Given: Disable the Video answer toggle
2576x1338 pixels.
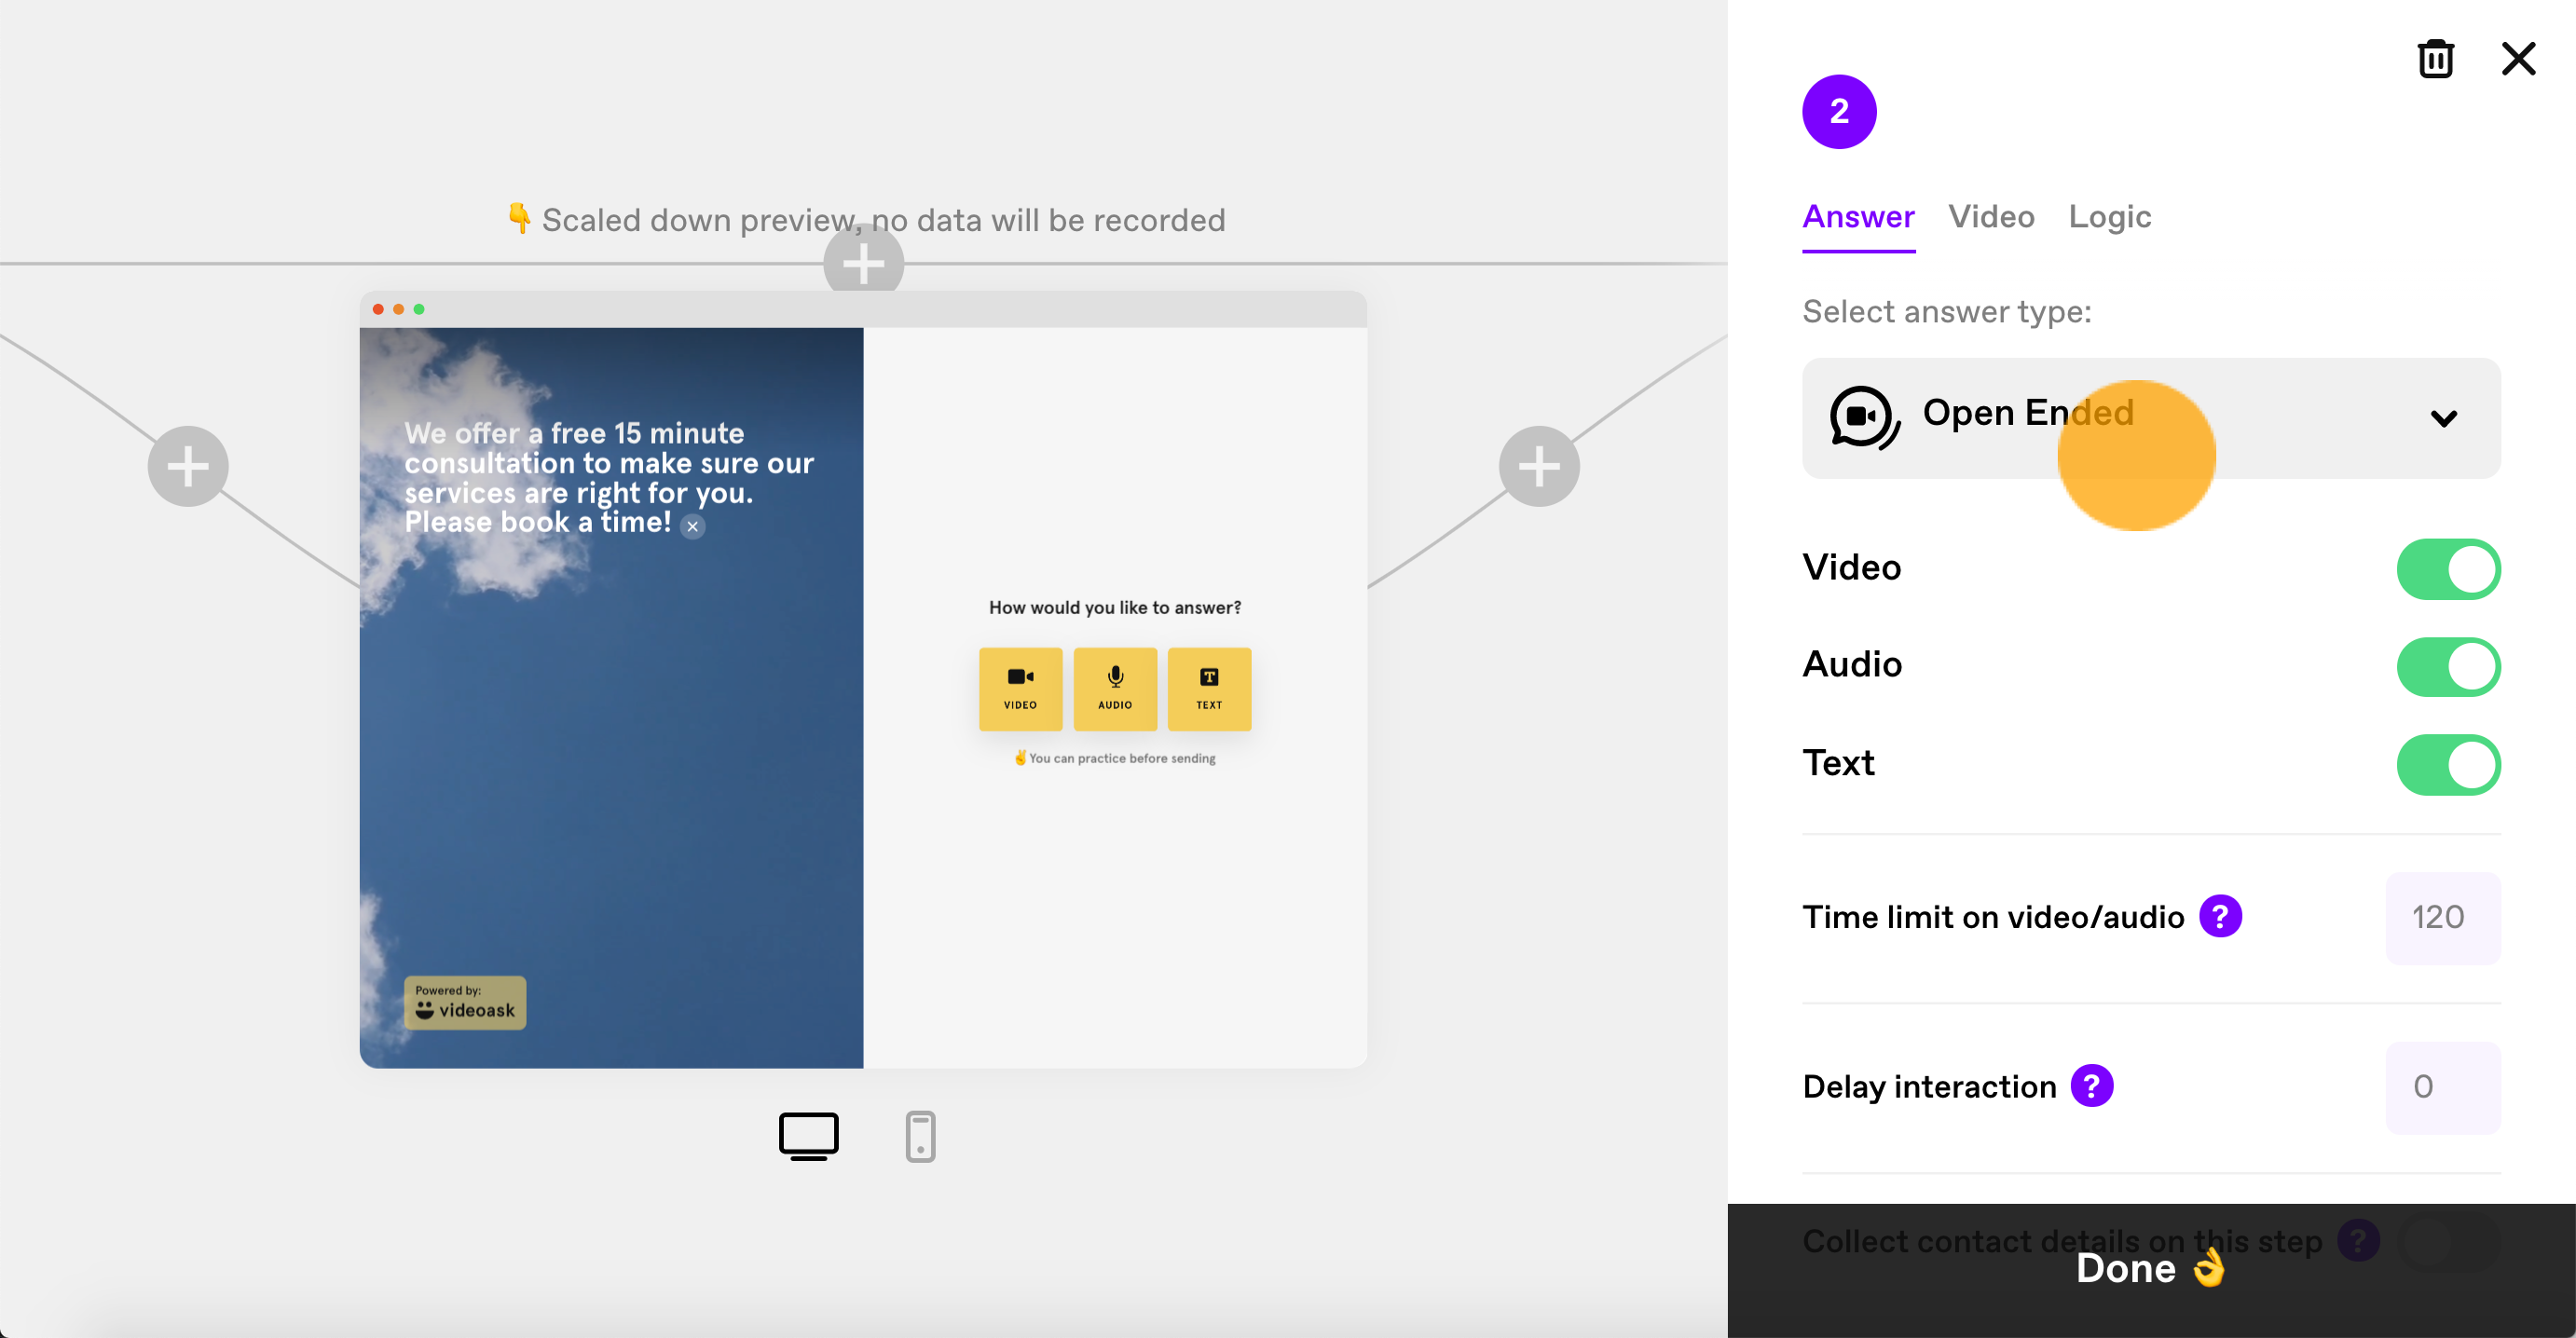Looking at the screenshot, I should pyautogui.click(x=2448, y=569).
